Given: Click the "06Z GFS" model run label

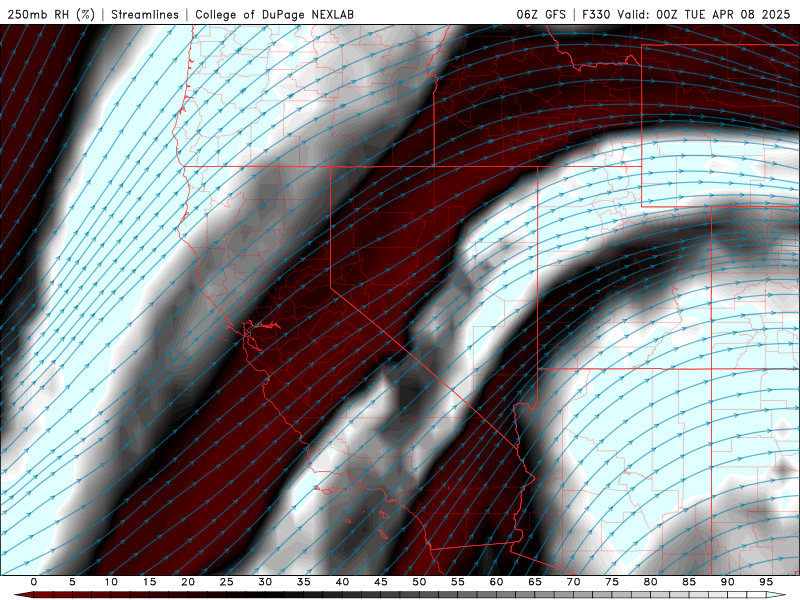Looking at the screenshot, I should click(x=541, y=14).
